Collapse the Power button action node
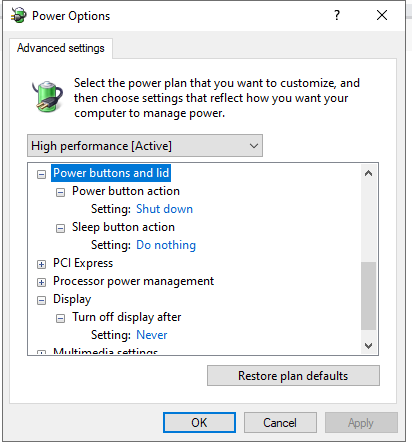The width and height of the screenshot is (412, 446). 60,192
